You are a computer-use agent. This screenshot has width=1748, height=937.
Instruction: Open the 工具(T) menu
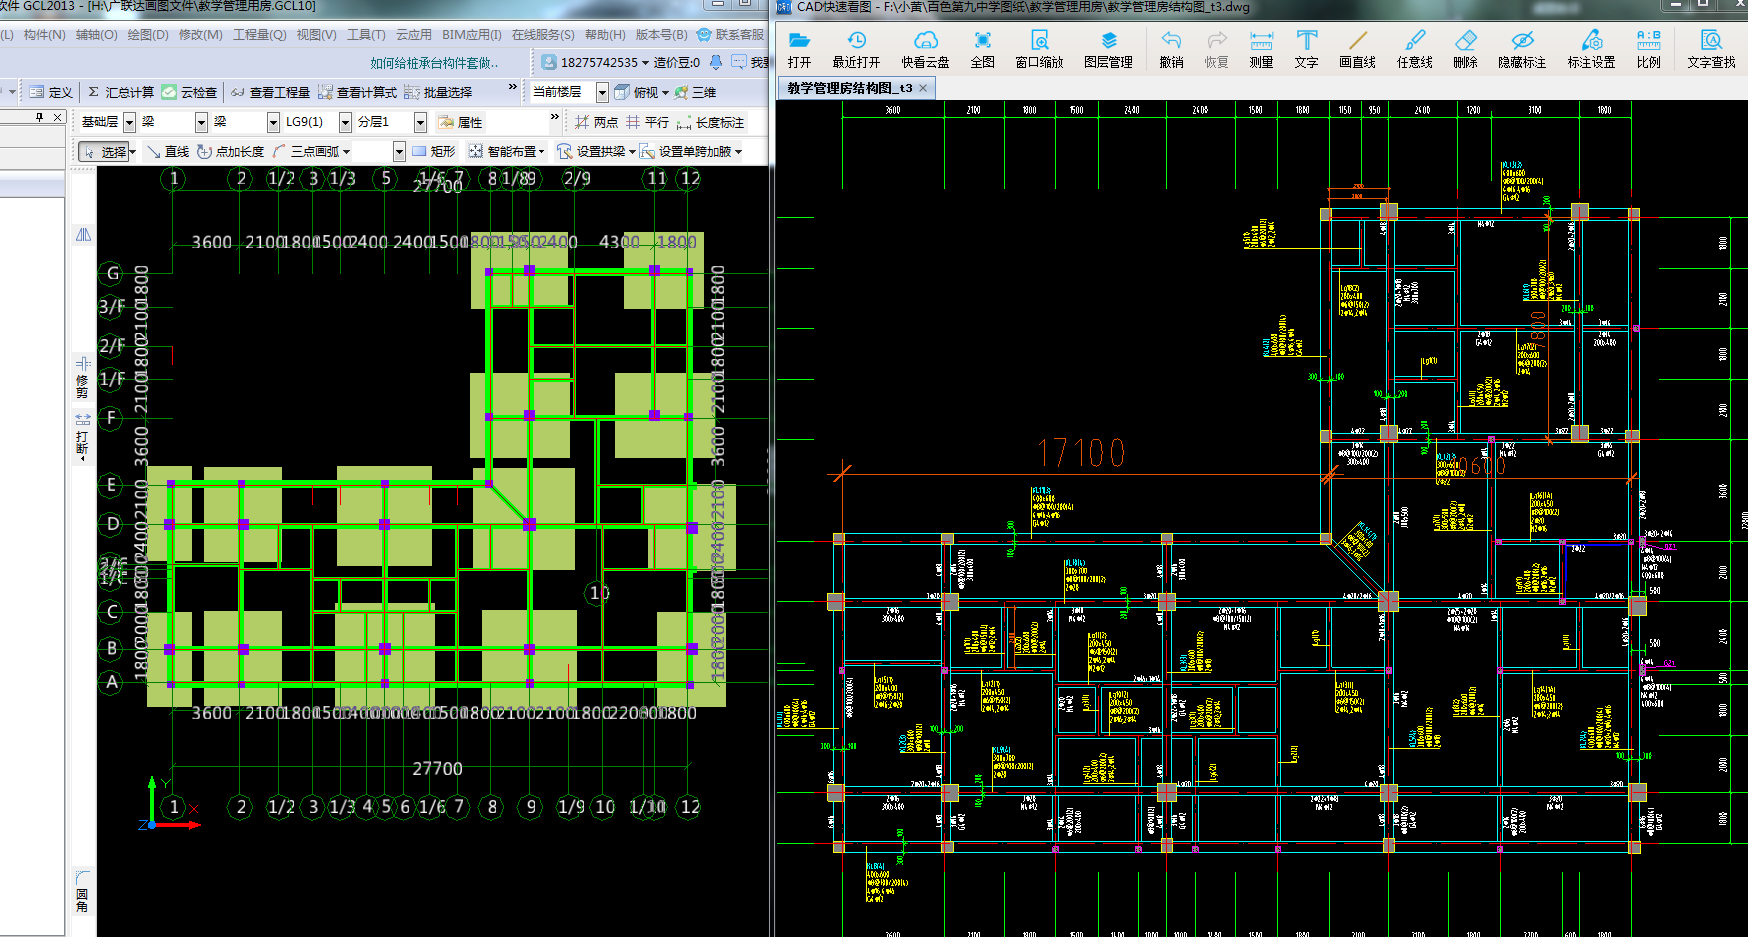pos(366,34)
